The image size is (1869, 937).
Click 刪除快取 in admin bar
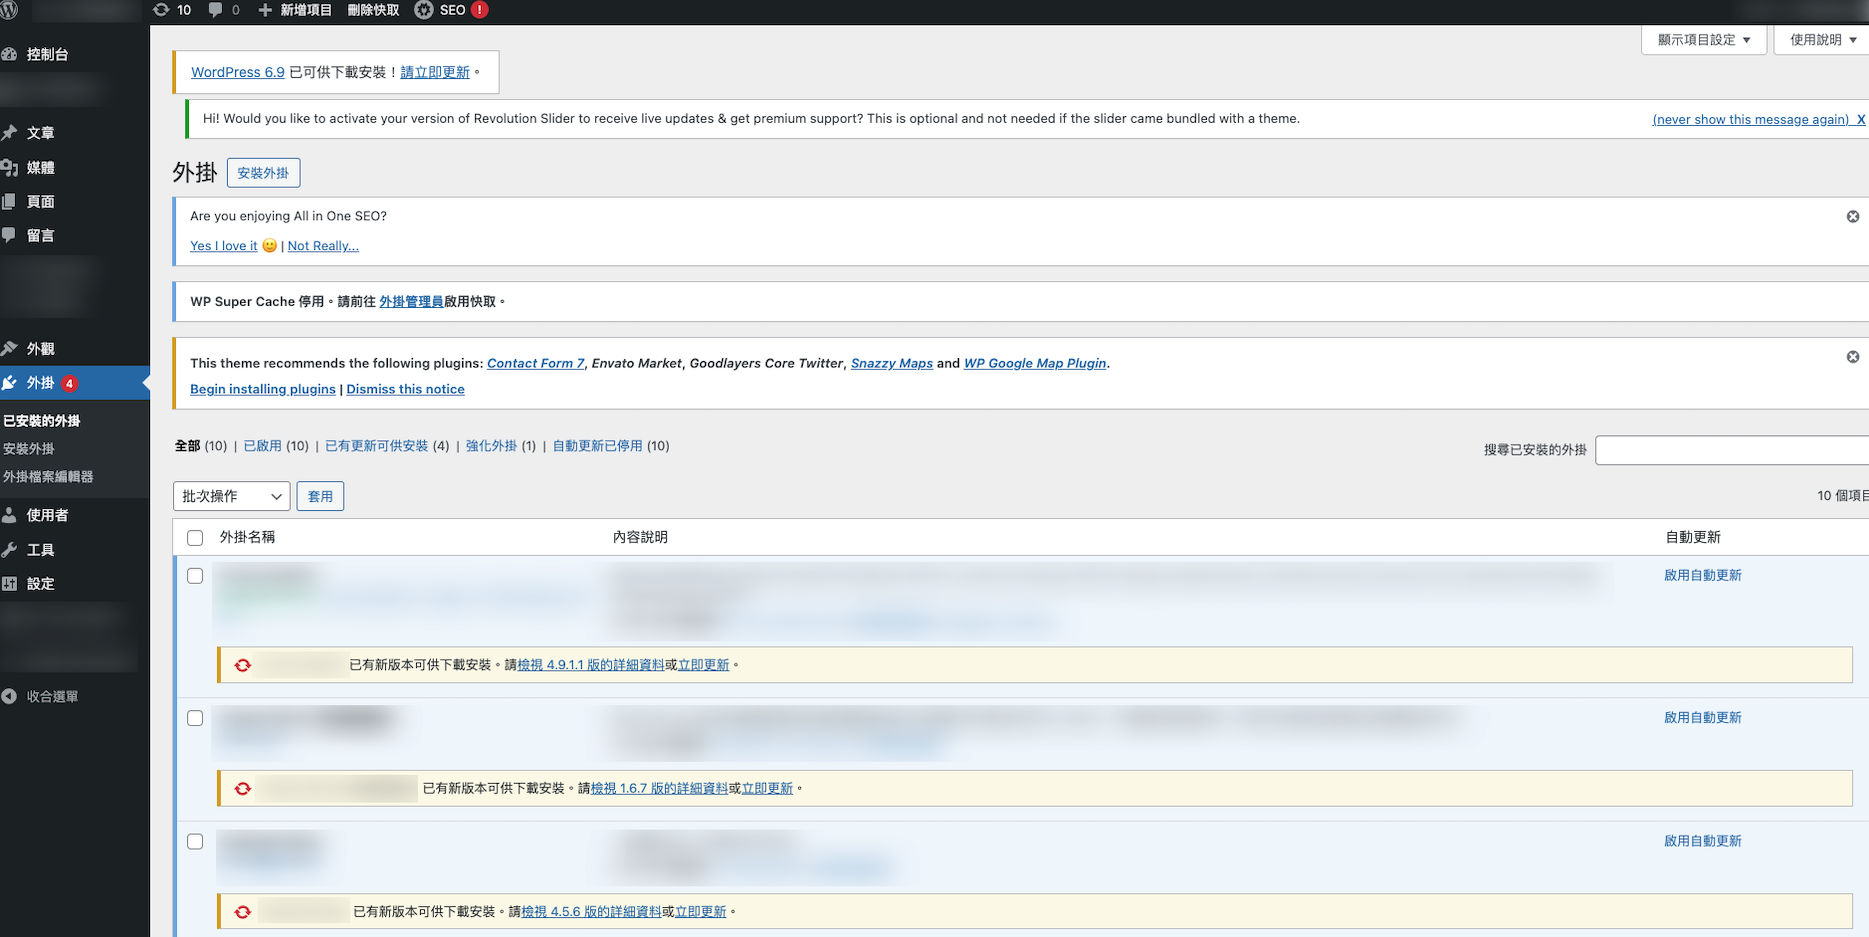(x=373, y=10)
